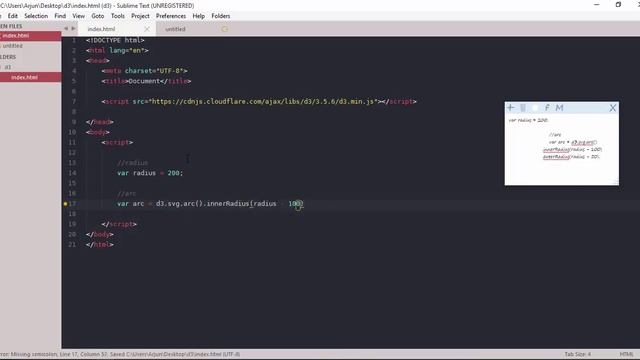Switch to the untitled tab
Screen dimensions: 640x360
coord(176,29)
